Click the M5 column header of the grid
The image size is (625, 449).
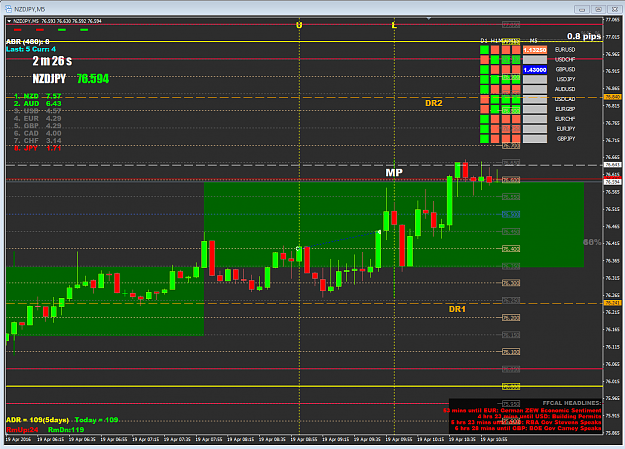coord(534,41)
